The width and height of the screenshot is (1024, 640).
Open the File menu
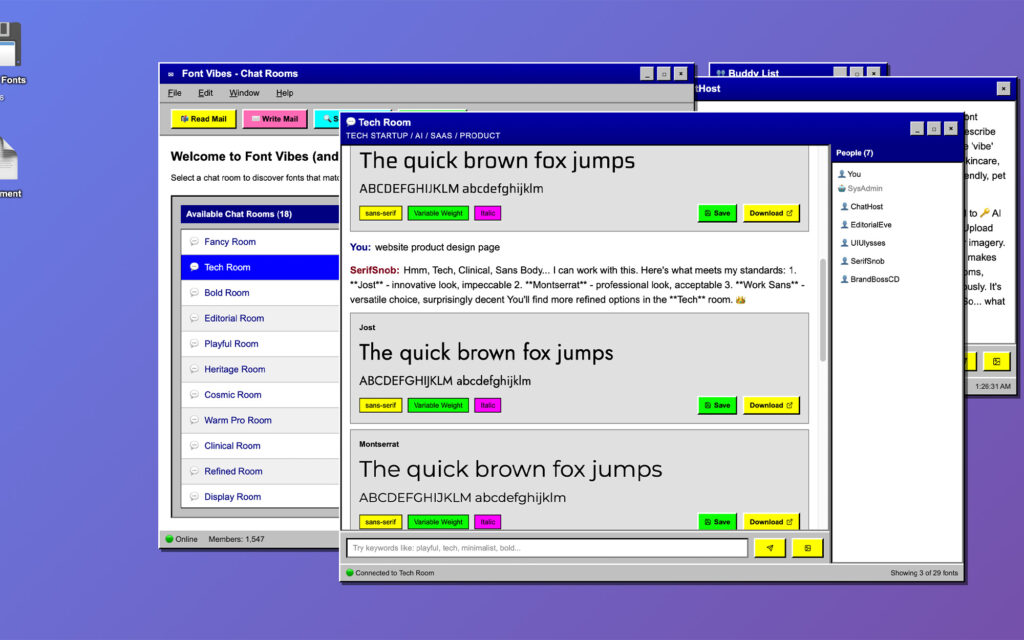click(175, 93)
